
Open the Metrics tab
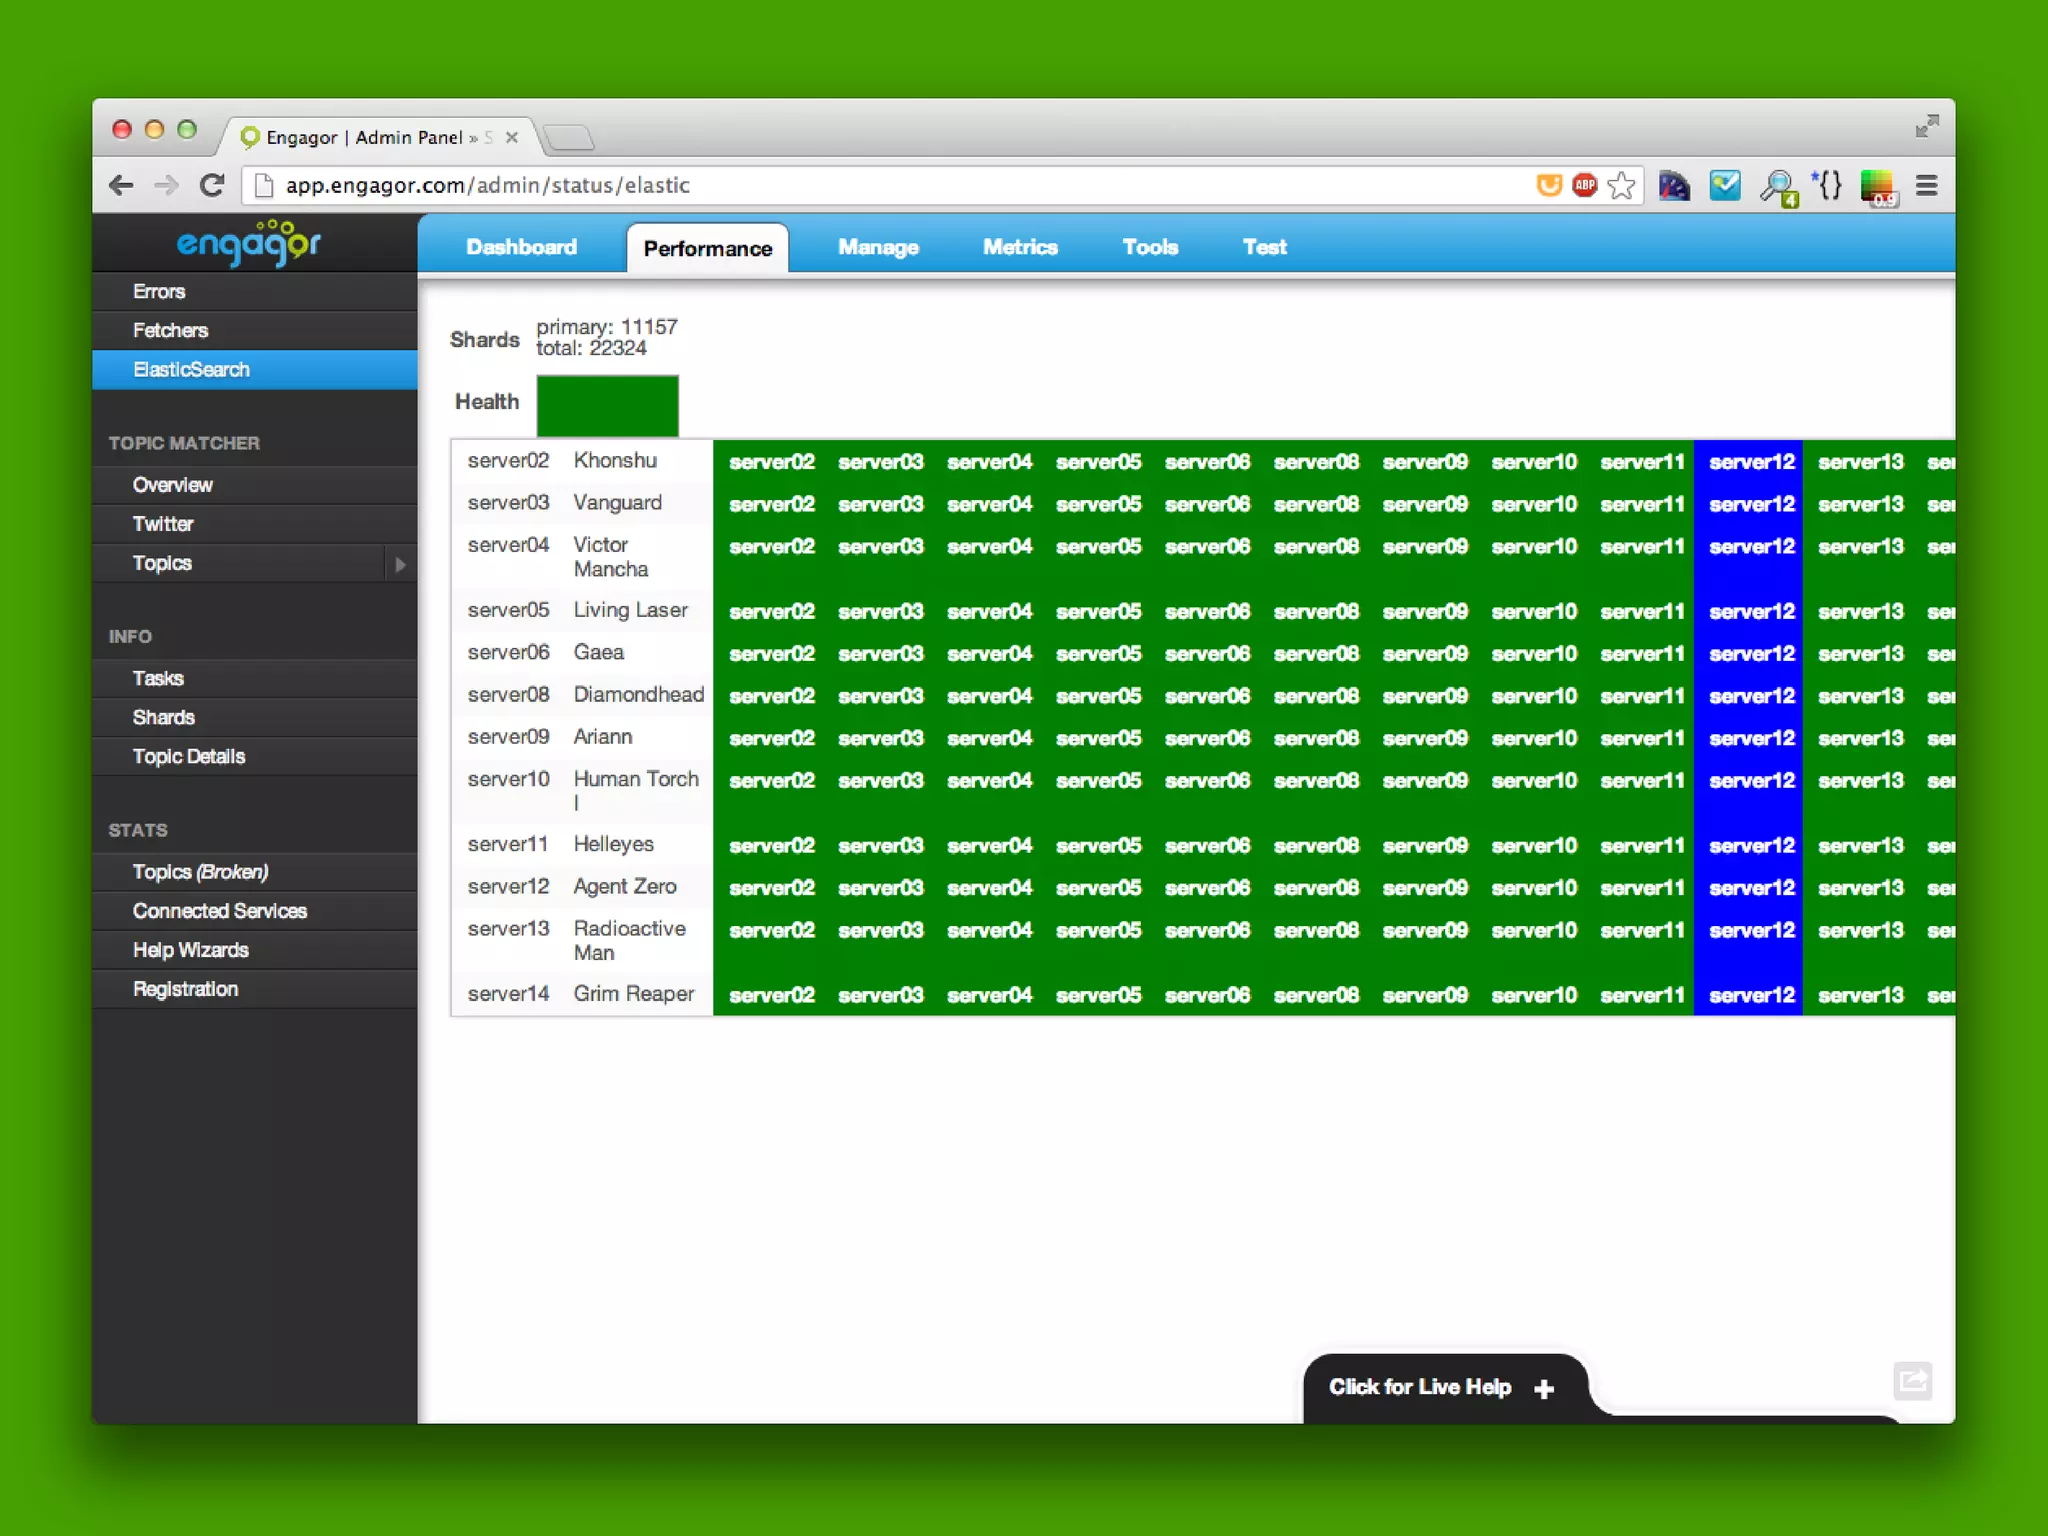[x=1019, y=247]
